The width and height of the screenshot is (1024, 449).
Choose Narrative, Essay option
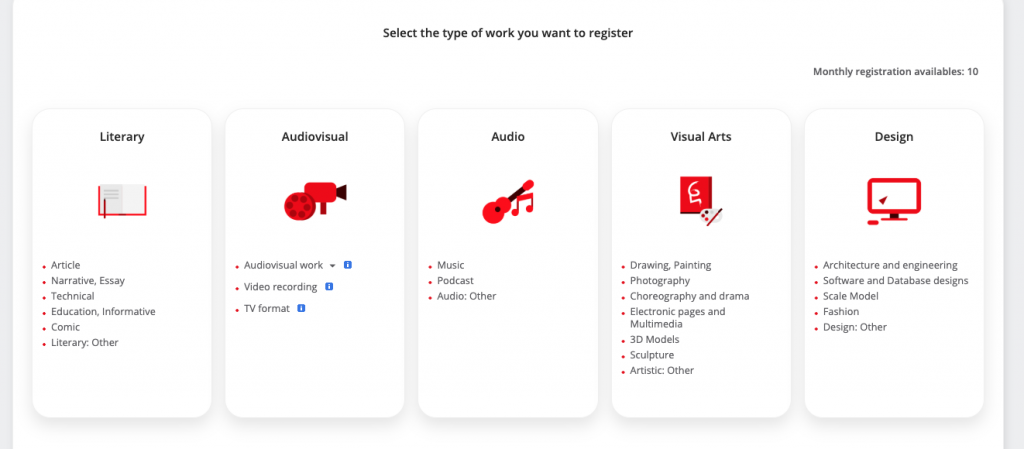[88, 281]
